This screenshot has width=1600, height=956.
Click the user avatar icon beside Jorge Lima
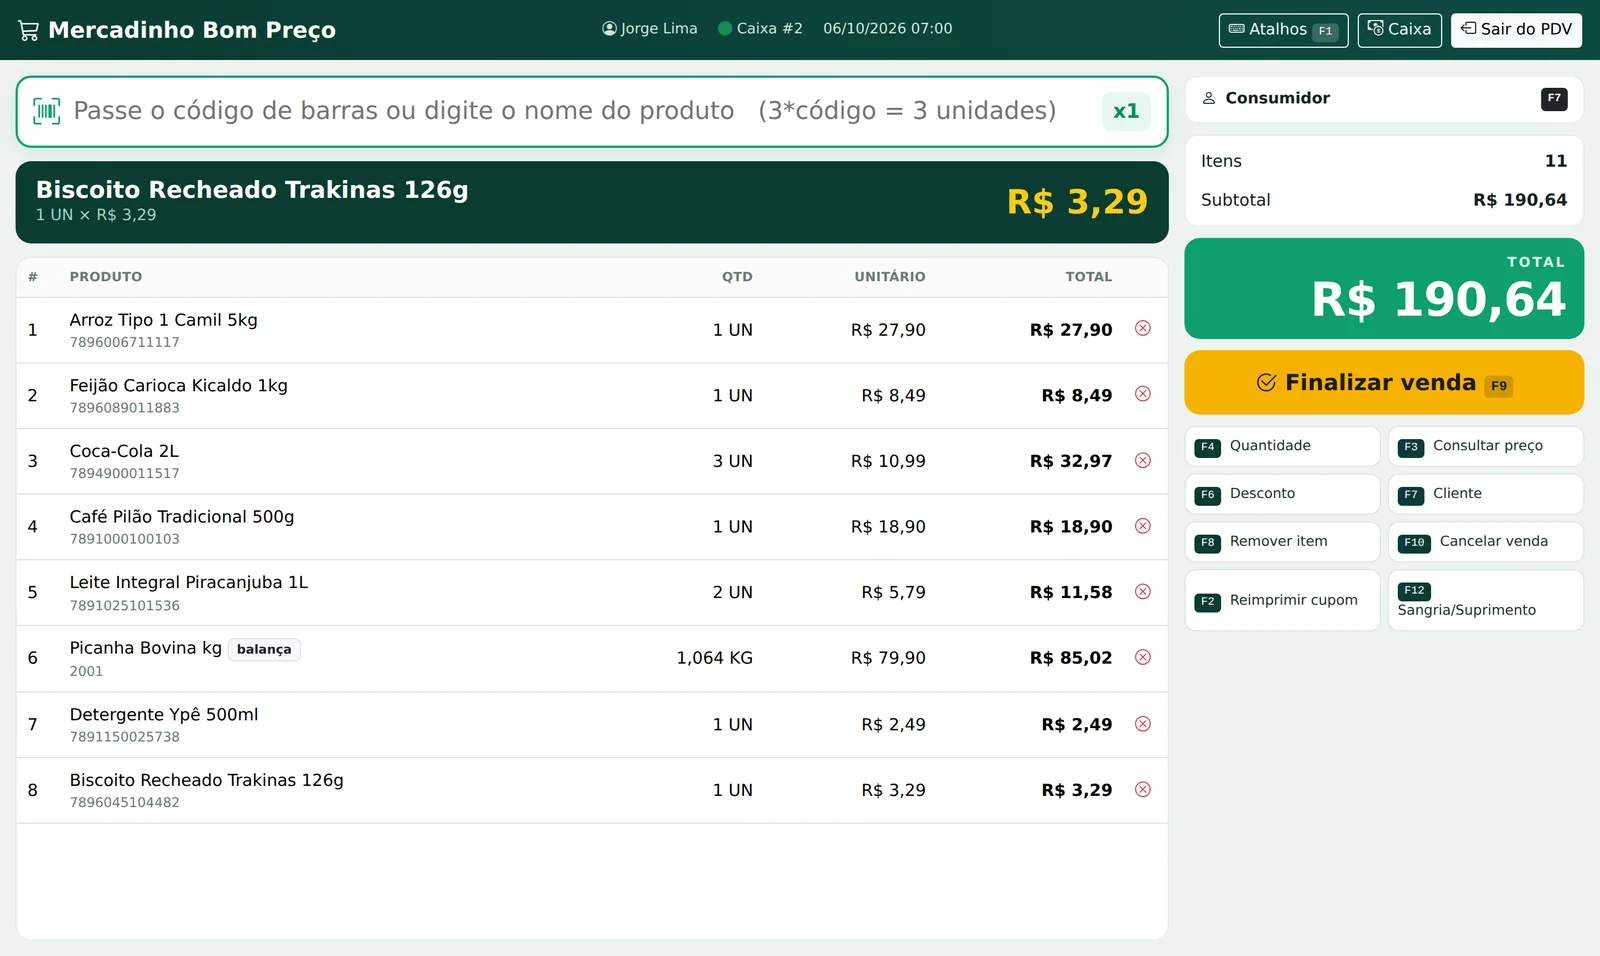(609, 28)
